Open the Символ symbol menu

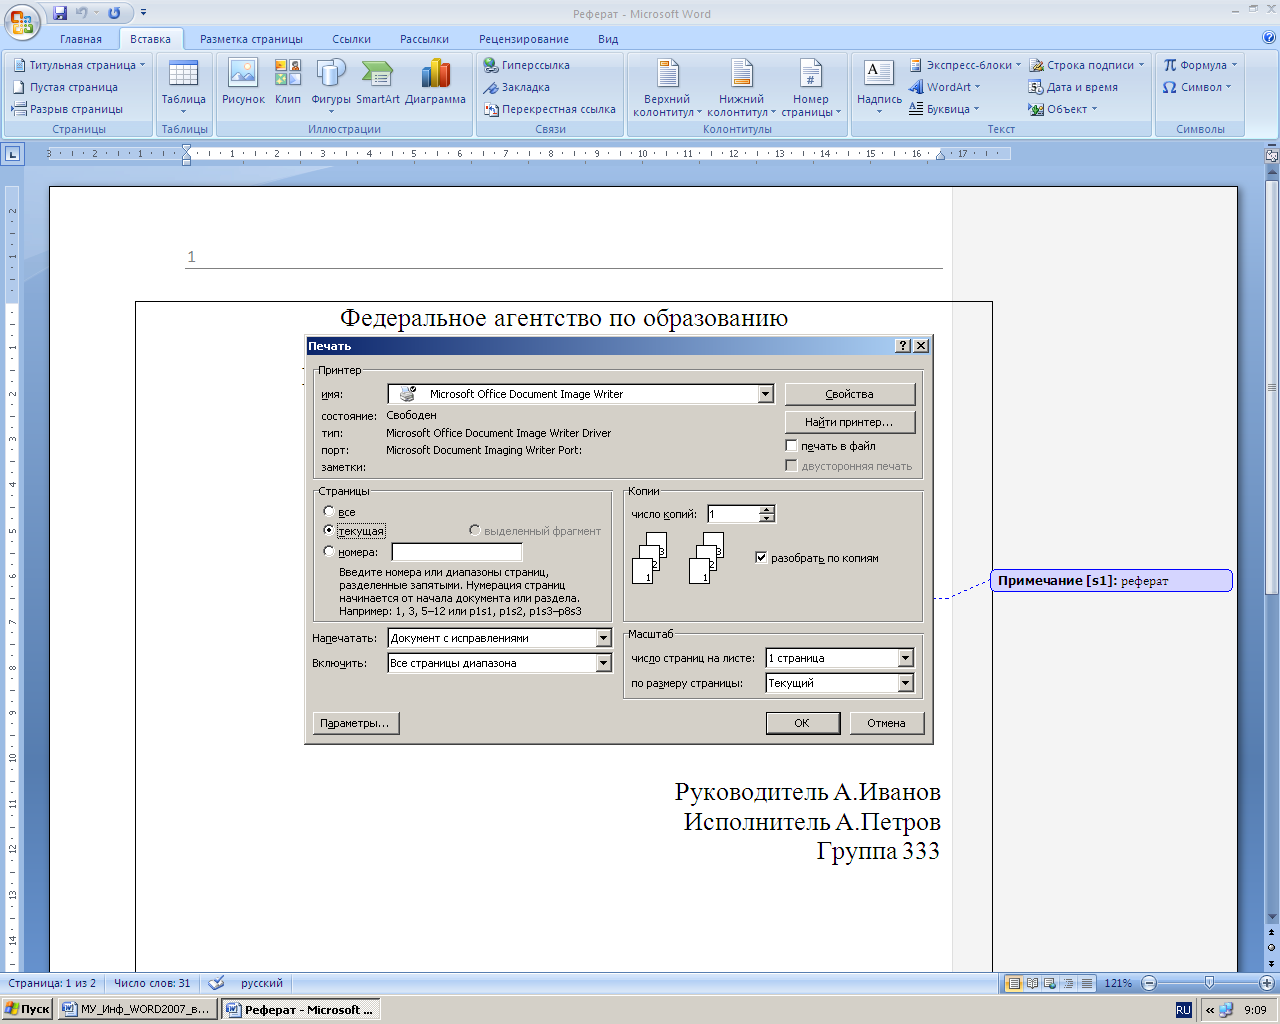pyautogui.click(x=1197, y=87)
